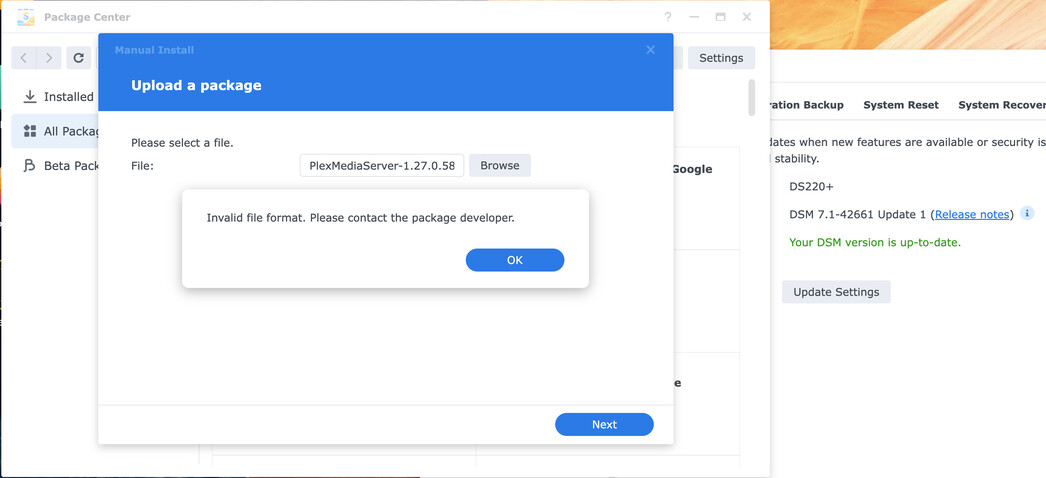Go back using the left arrow

(24, 58)
